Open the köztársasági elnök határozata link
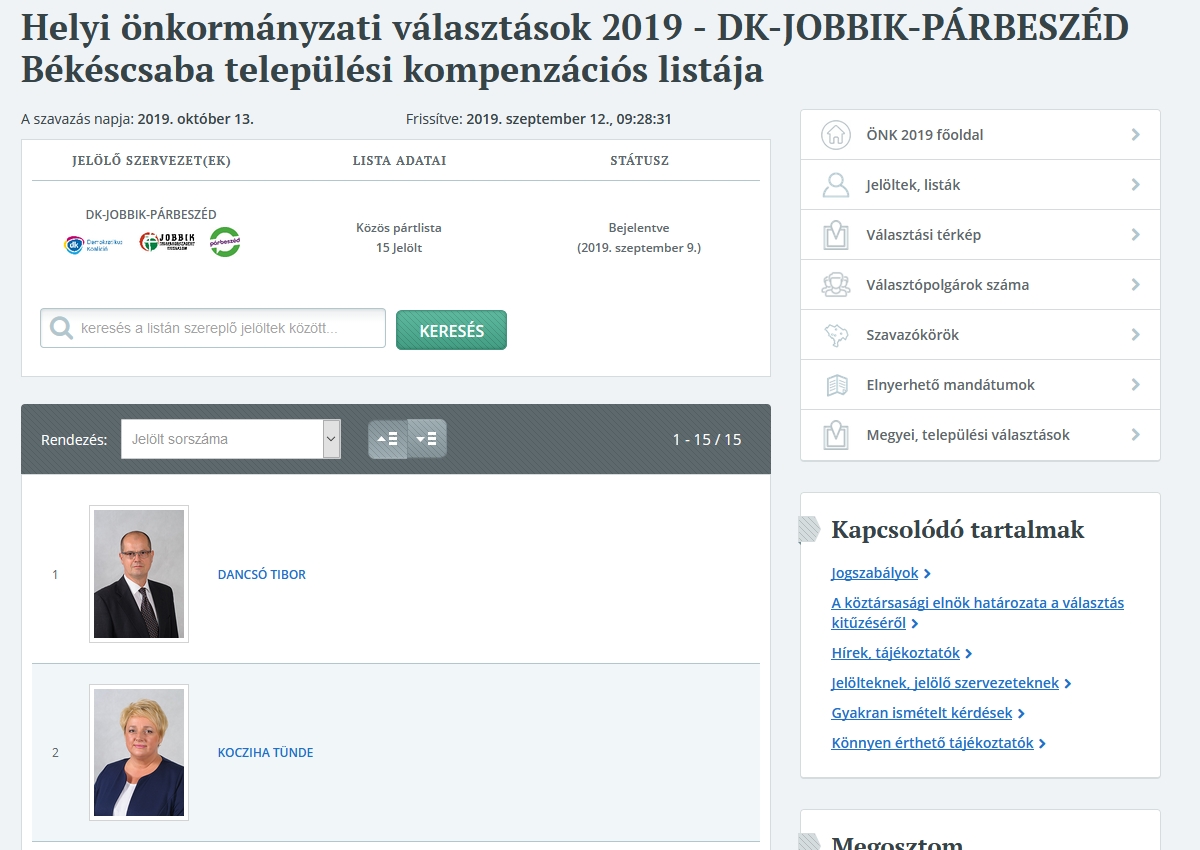1200x850 pixels. 977,613
